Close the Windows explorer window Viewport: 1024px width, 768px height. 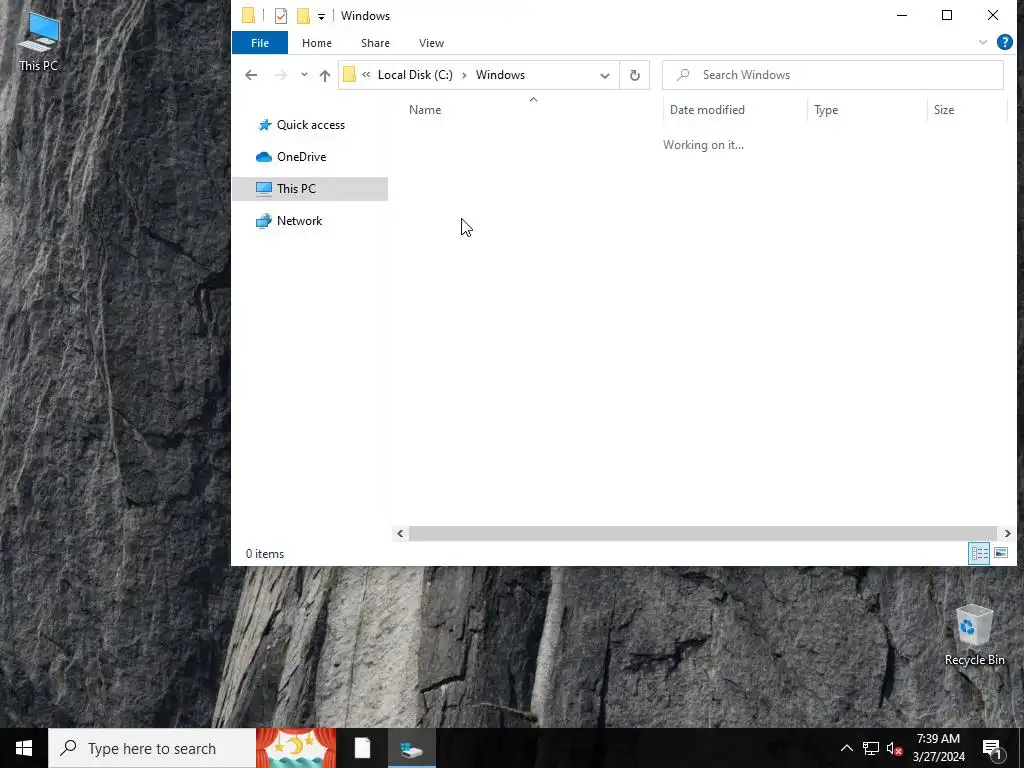(993, 15)
